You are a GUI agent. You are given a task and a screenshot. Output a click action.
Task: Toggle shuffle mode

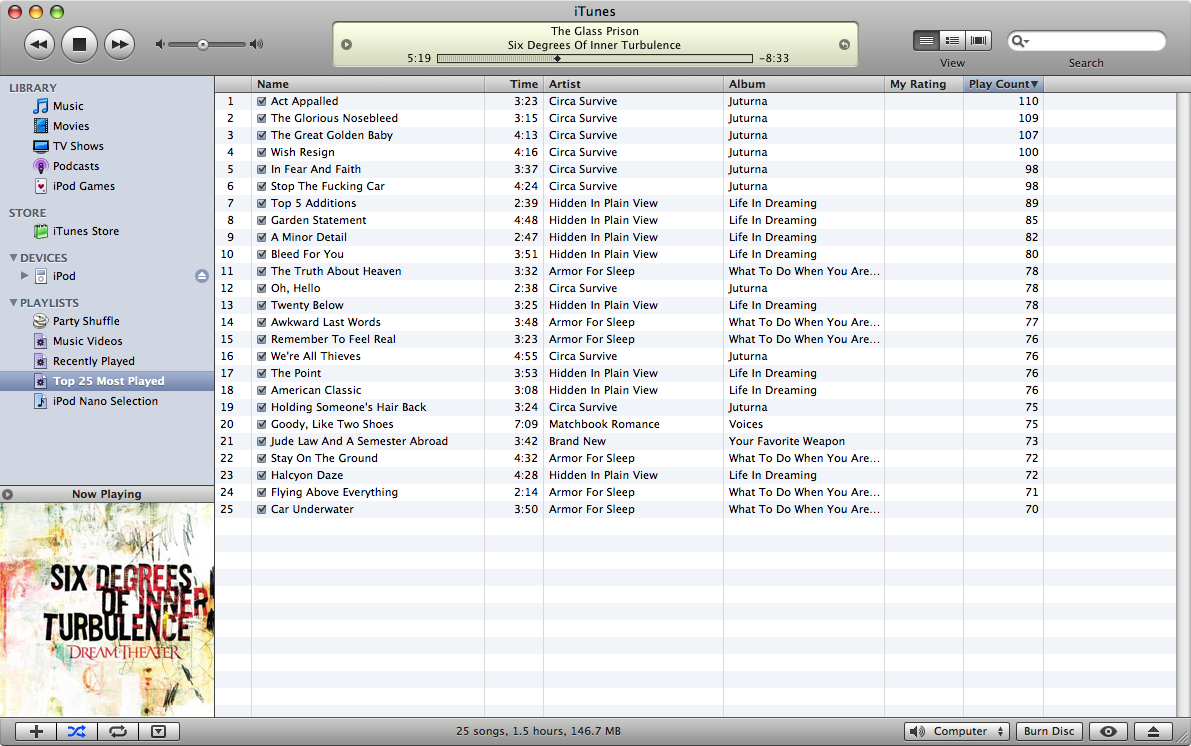tap(77, 732)
